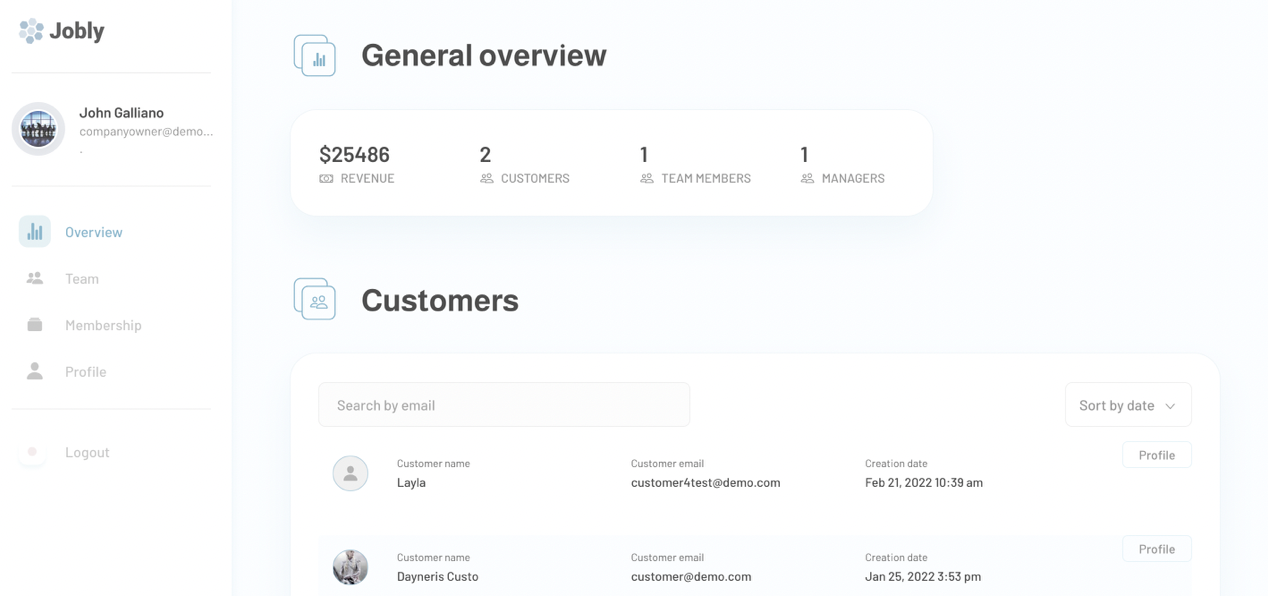1268x596 pixels.
Task: Select the Overview menu item
Action: 94,232
